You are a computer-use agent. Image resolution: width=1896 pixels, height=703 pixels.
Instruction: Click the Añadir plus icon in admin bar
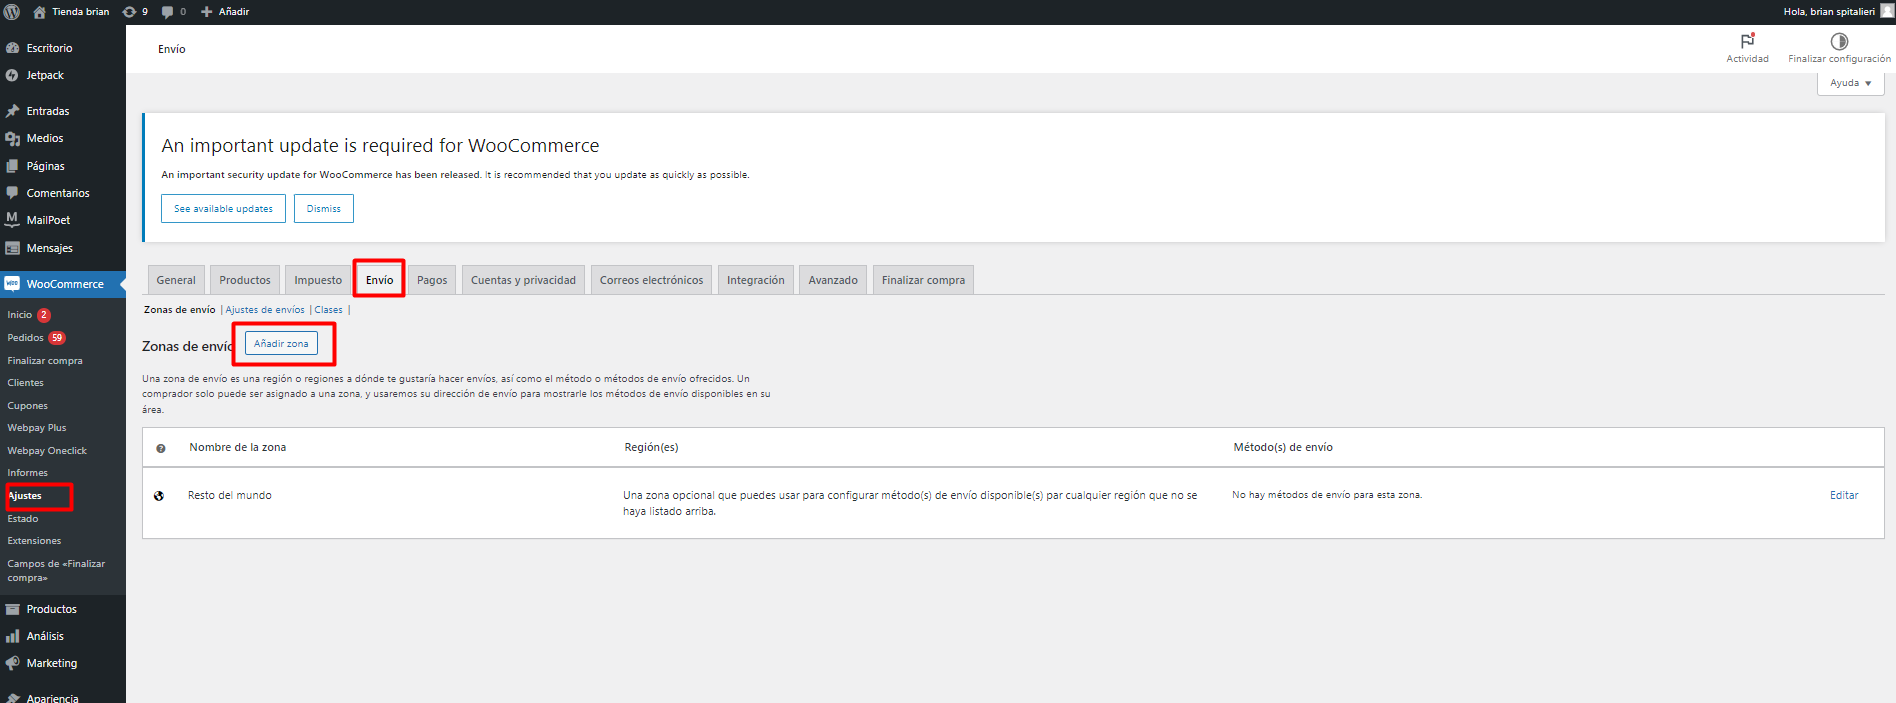click(x=207, y=12)
